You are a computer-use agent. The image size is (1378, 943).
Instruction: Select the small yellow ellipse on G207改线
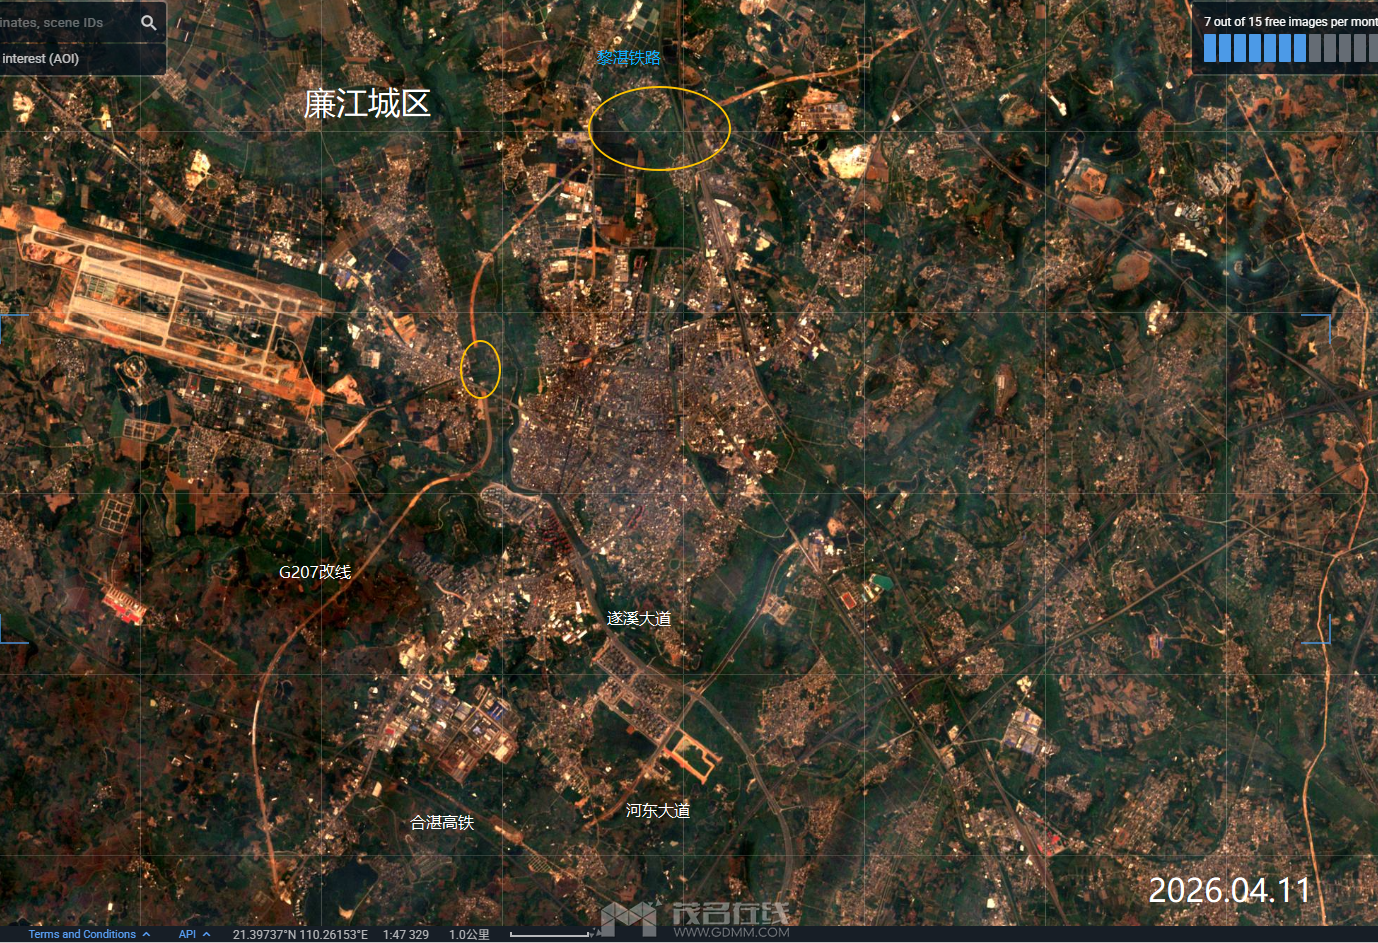point(480,368)
